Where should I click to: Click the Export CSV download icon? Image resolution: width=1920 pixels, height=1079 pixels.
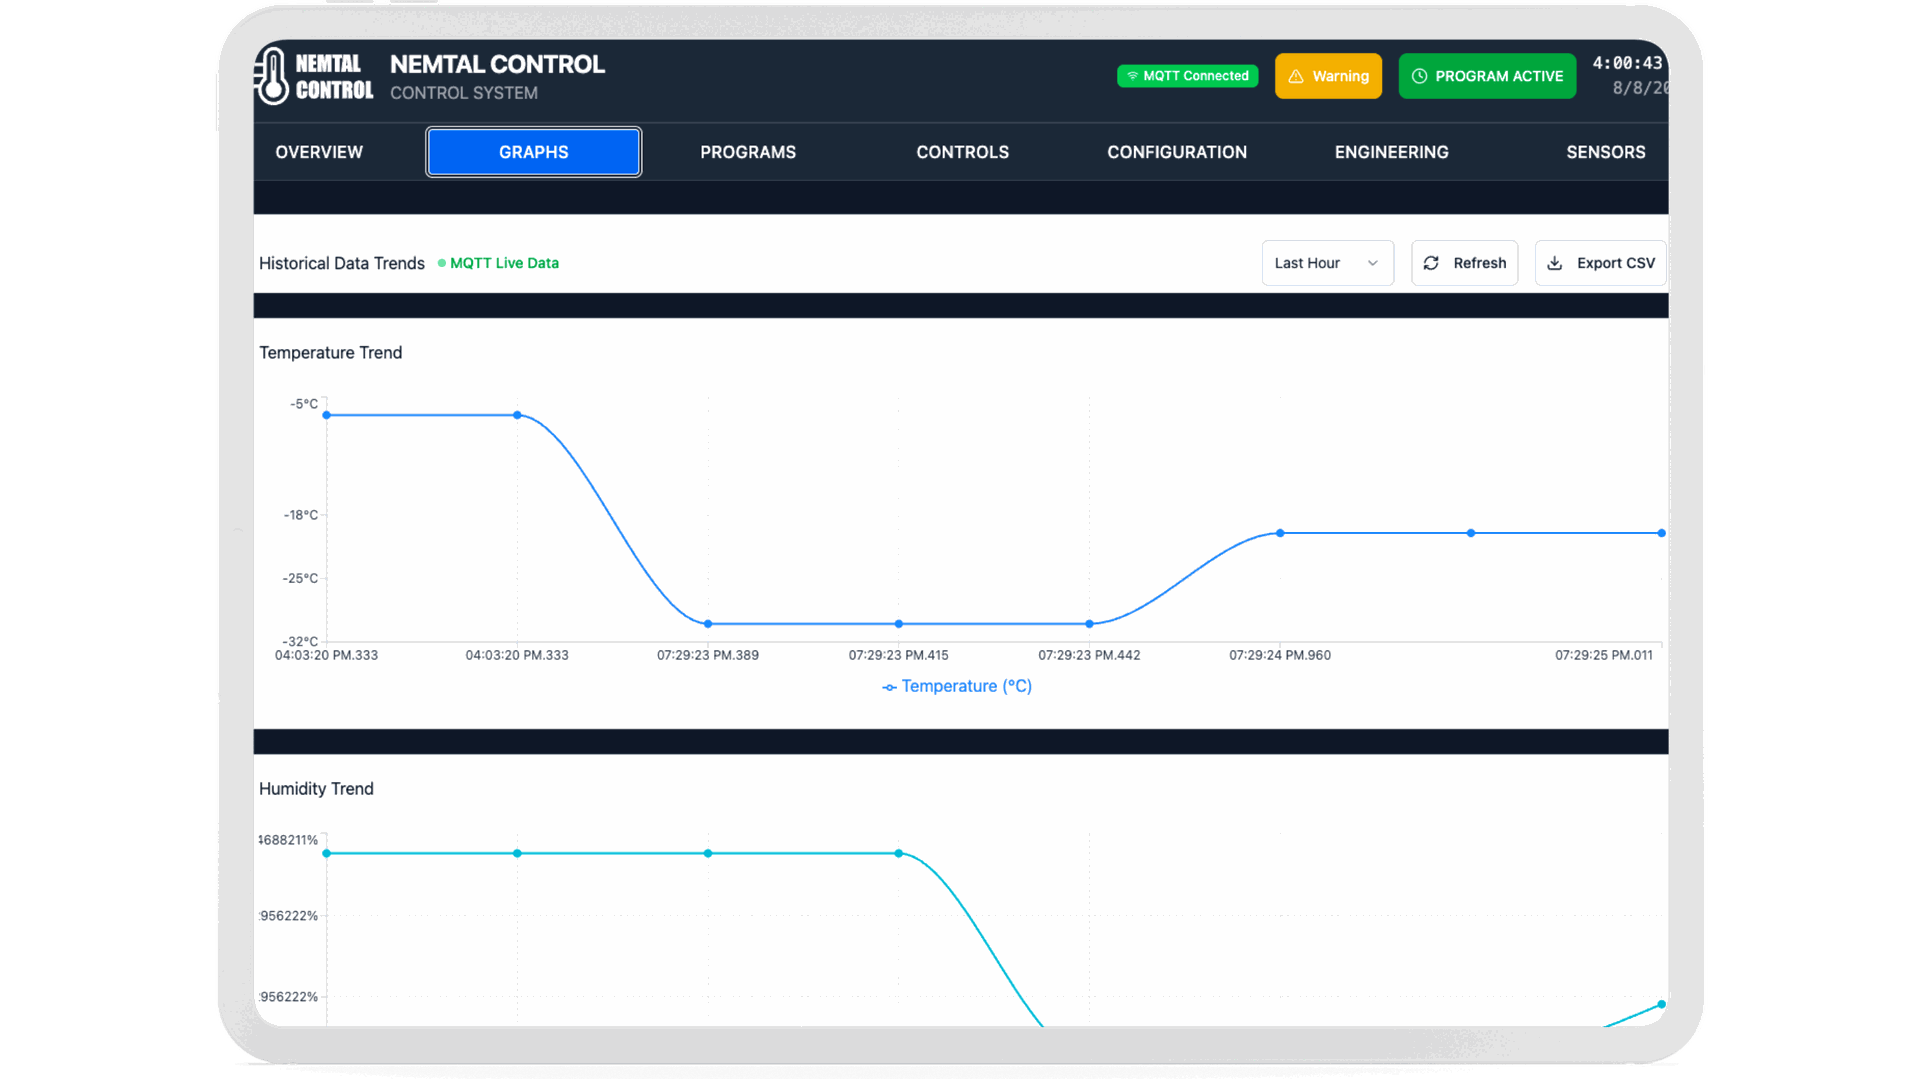(x=1555, y=263)
